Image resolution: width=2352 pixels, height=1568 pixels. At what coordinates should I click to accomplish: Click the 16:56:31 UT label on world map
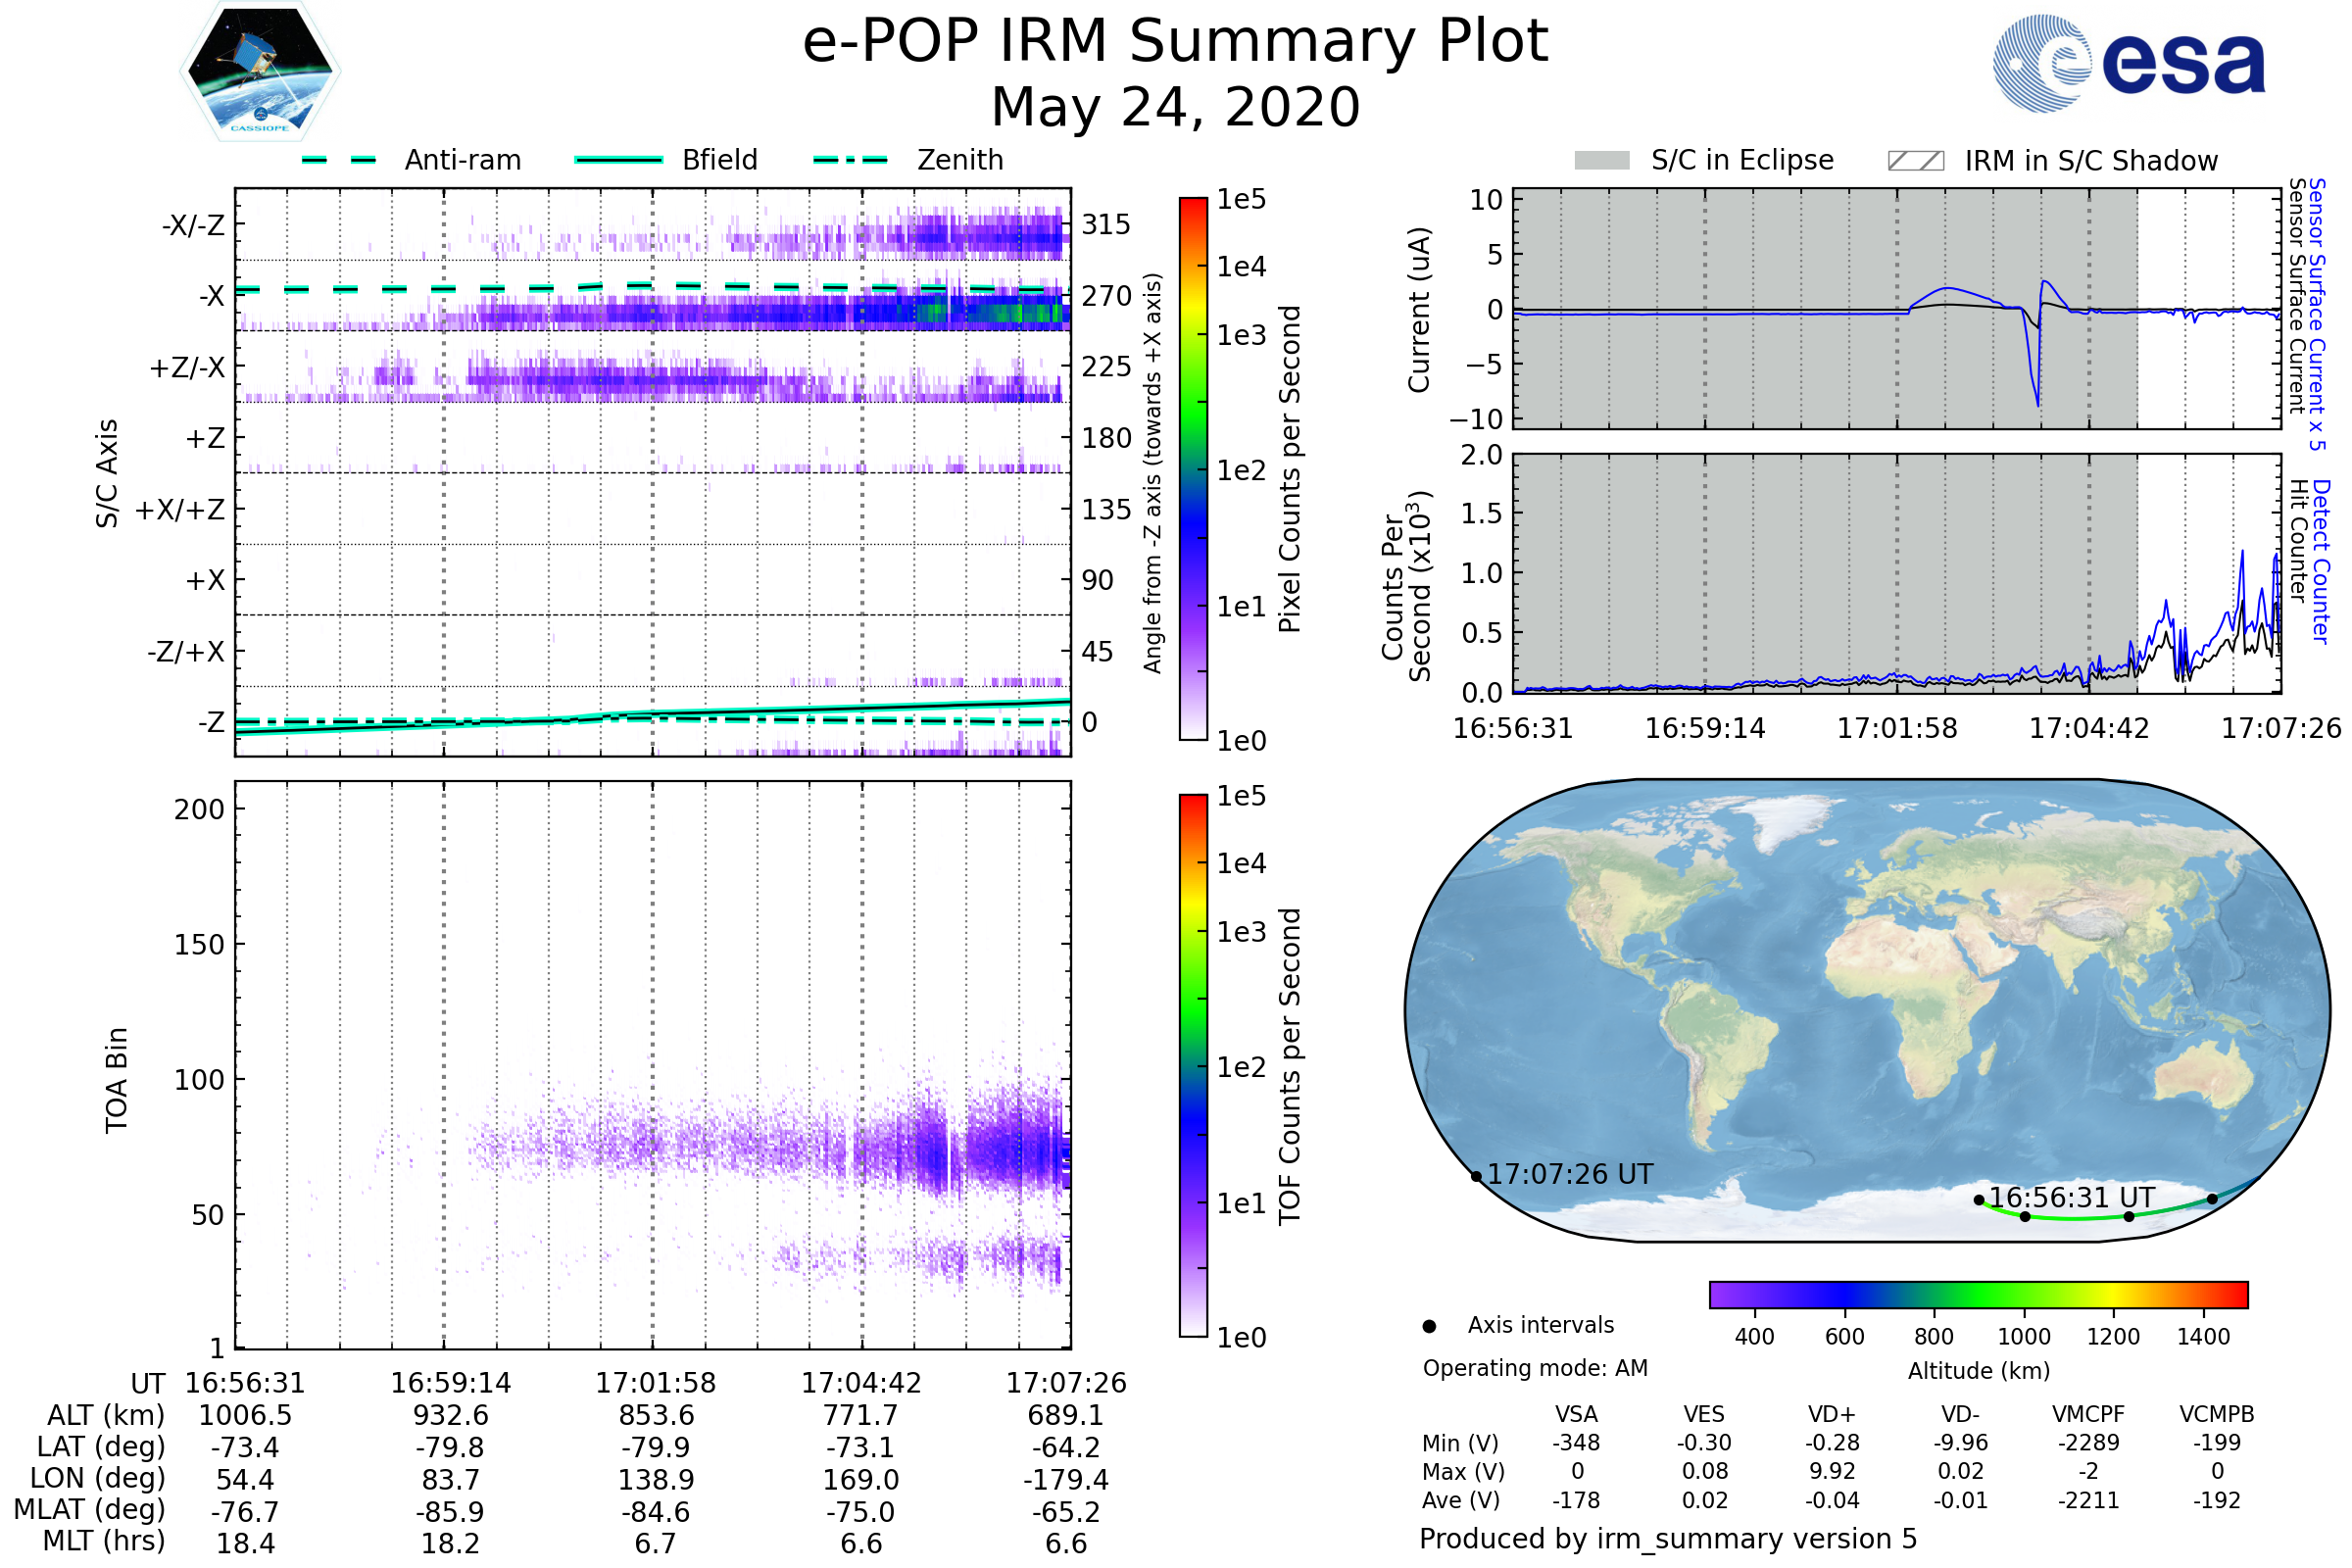pos(2070,1197)
